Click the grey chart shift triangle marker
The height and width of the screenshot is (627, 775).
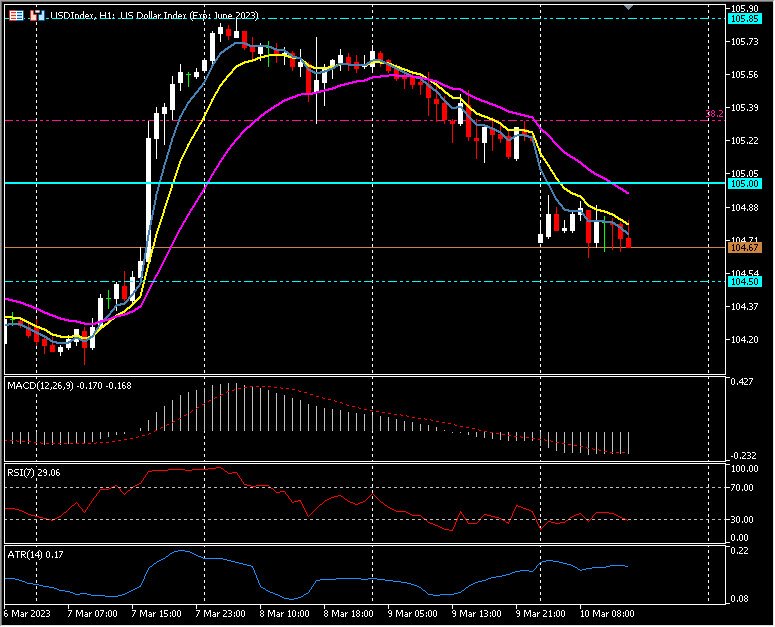(x=628, y=7)
